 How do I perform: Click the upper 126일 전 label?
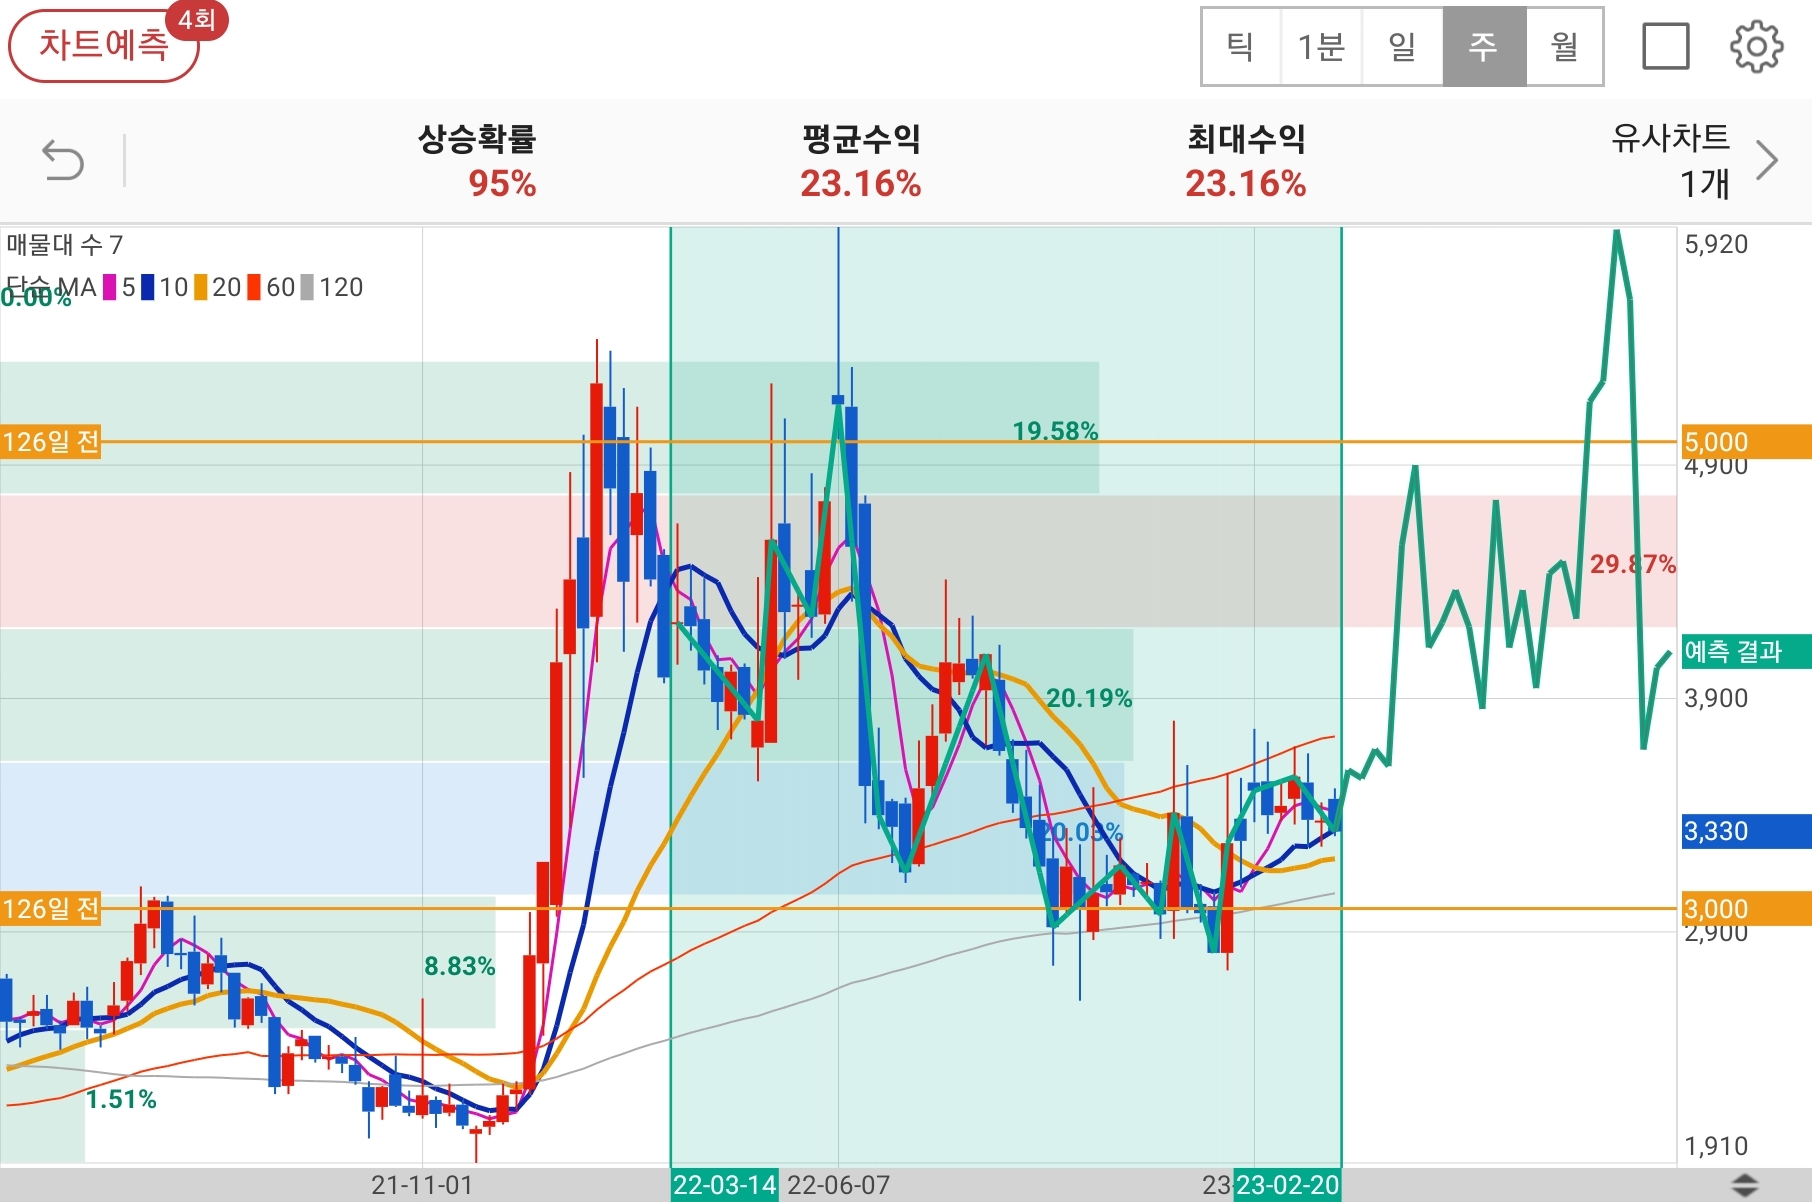(51, 441)
